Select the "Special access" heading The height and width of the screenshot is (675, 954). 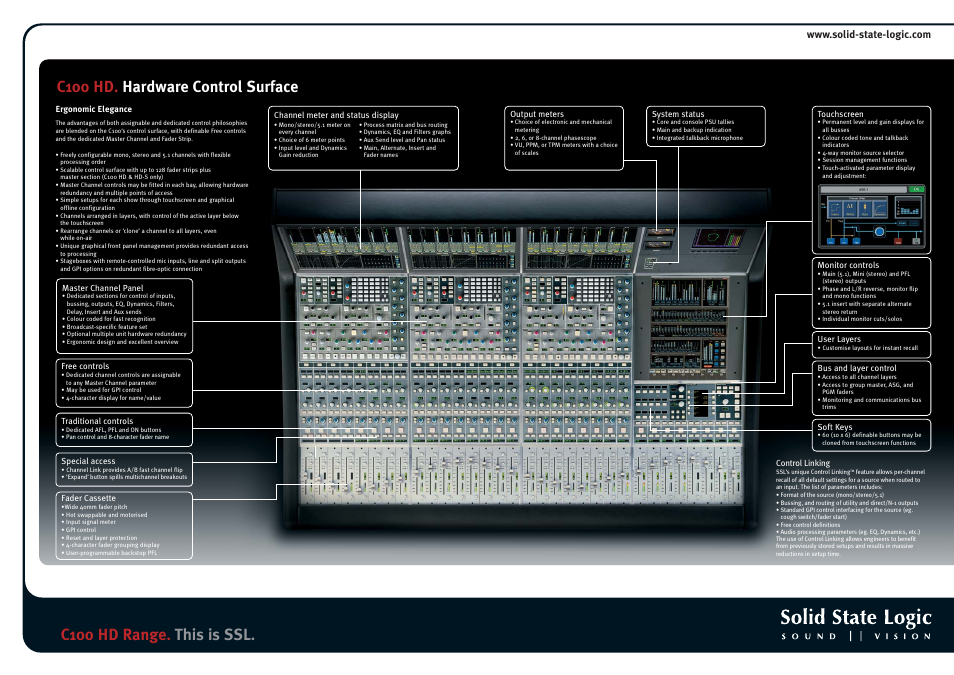point(88,461)
